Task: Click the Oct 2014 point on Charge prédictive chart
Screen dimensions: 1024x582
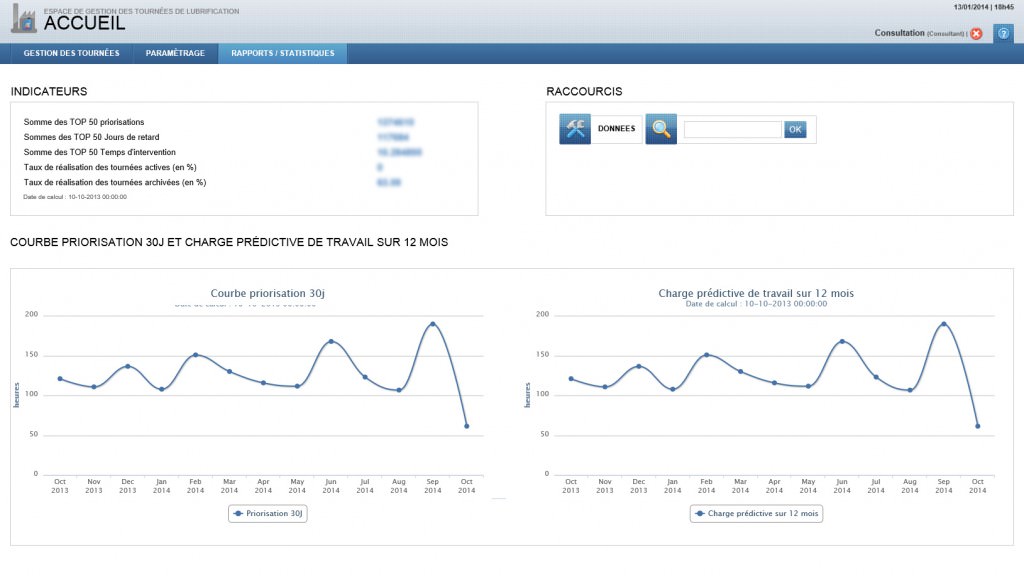Action: pyautogui.click(x=978, y=426)
